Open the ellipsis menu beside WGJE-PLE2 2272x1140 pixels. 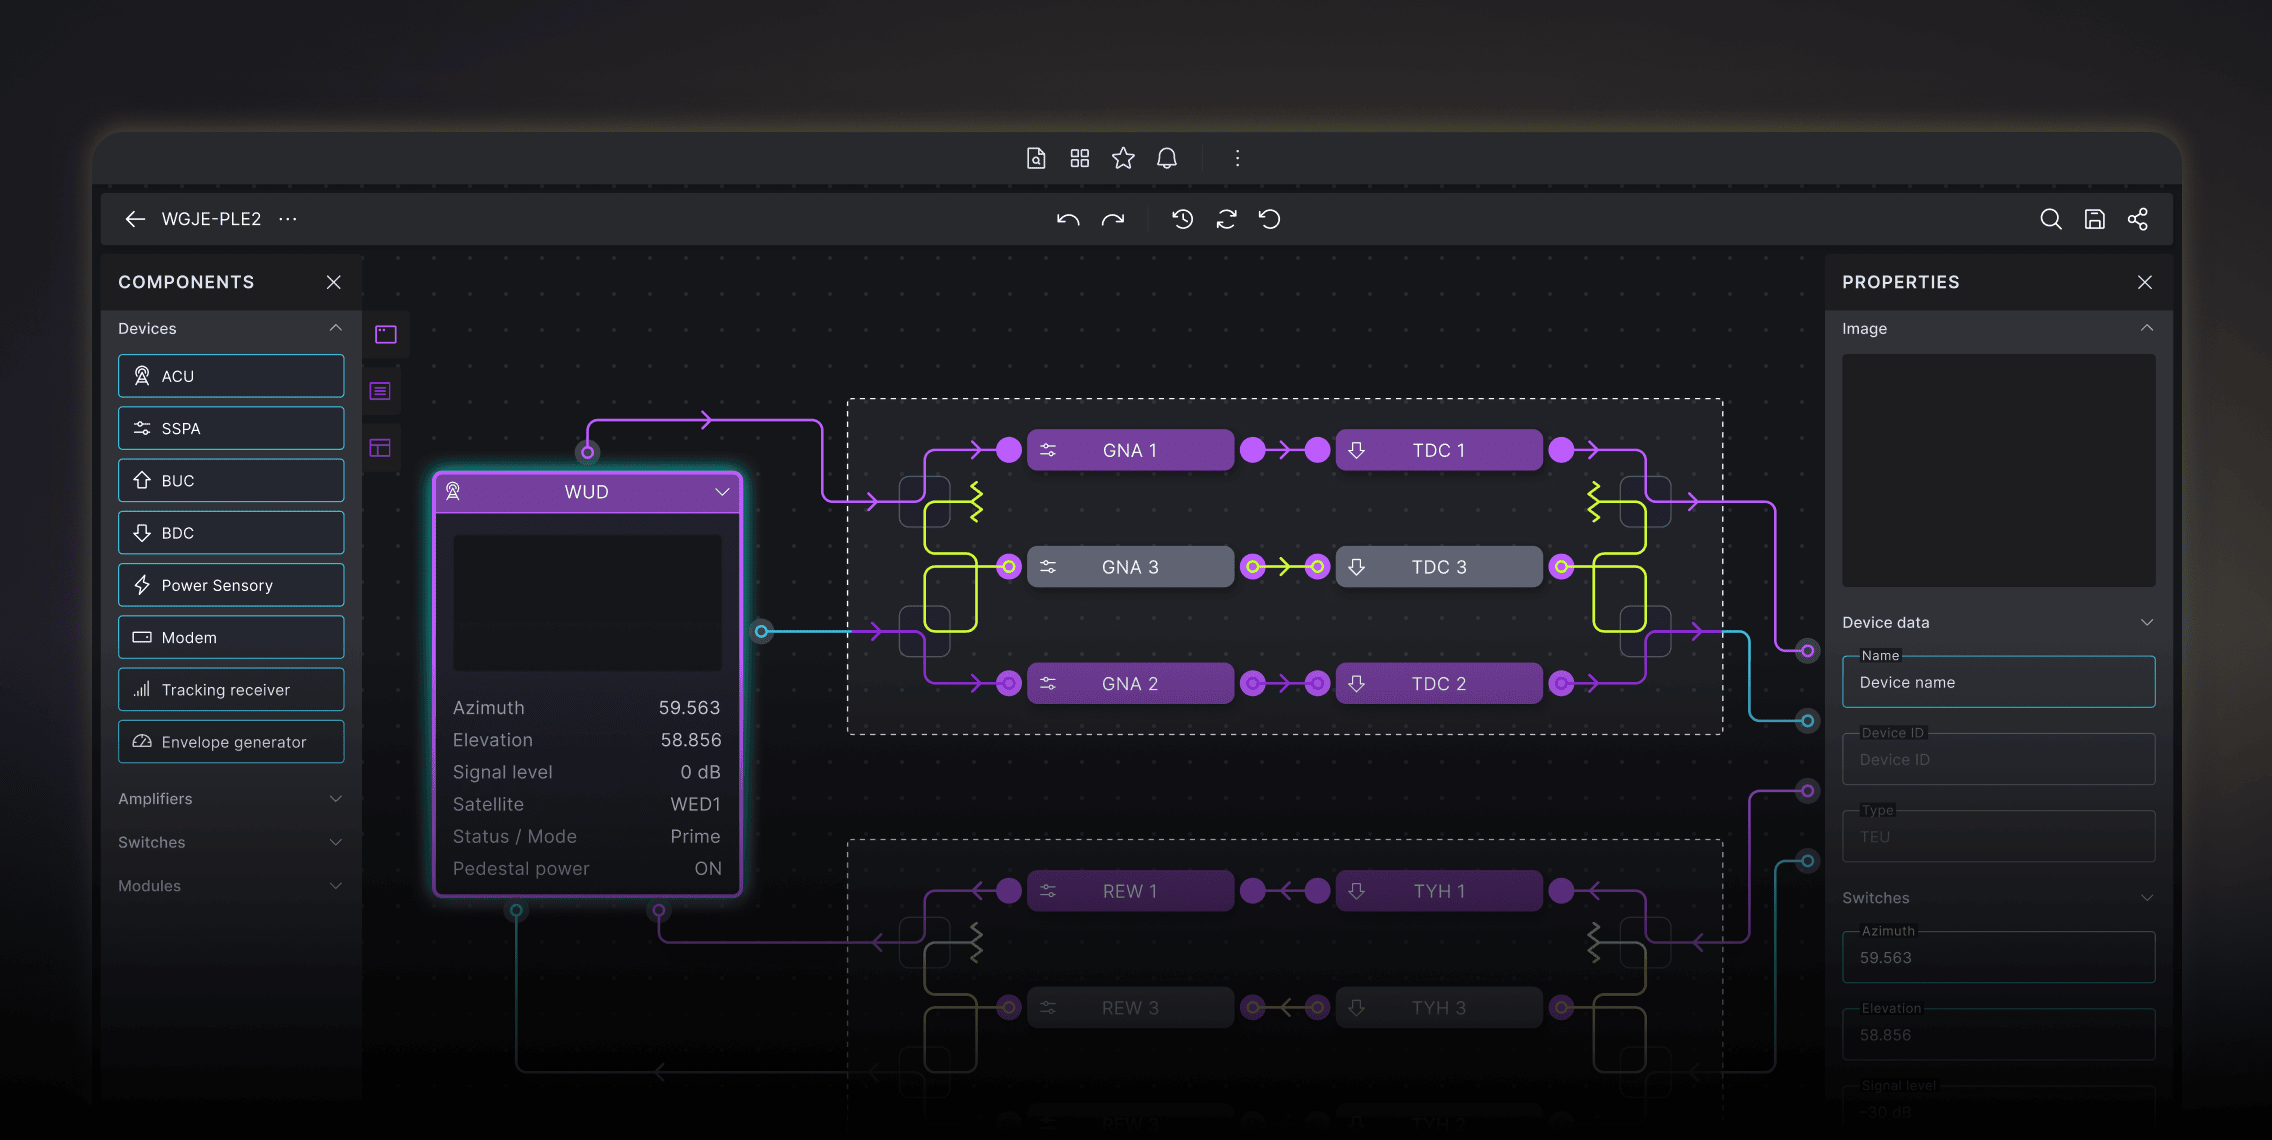pyautogui.click(x=288, y=219)
